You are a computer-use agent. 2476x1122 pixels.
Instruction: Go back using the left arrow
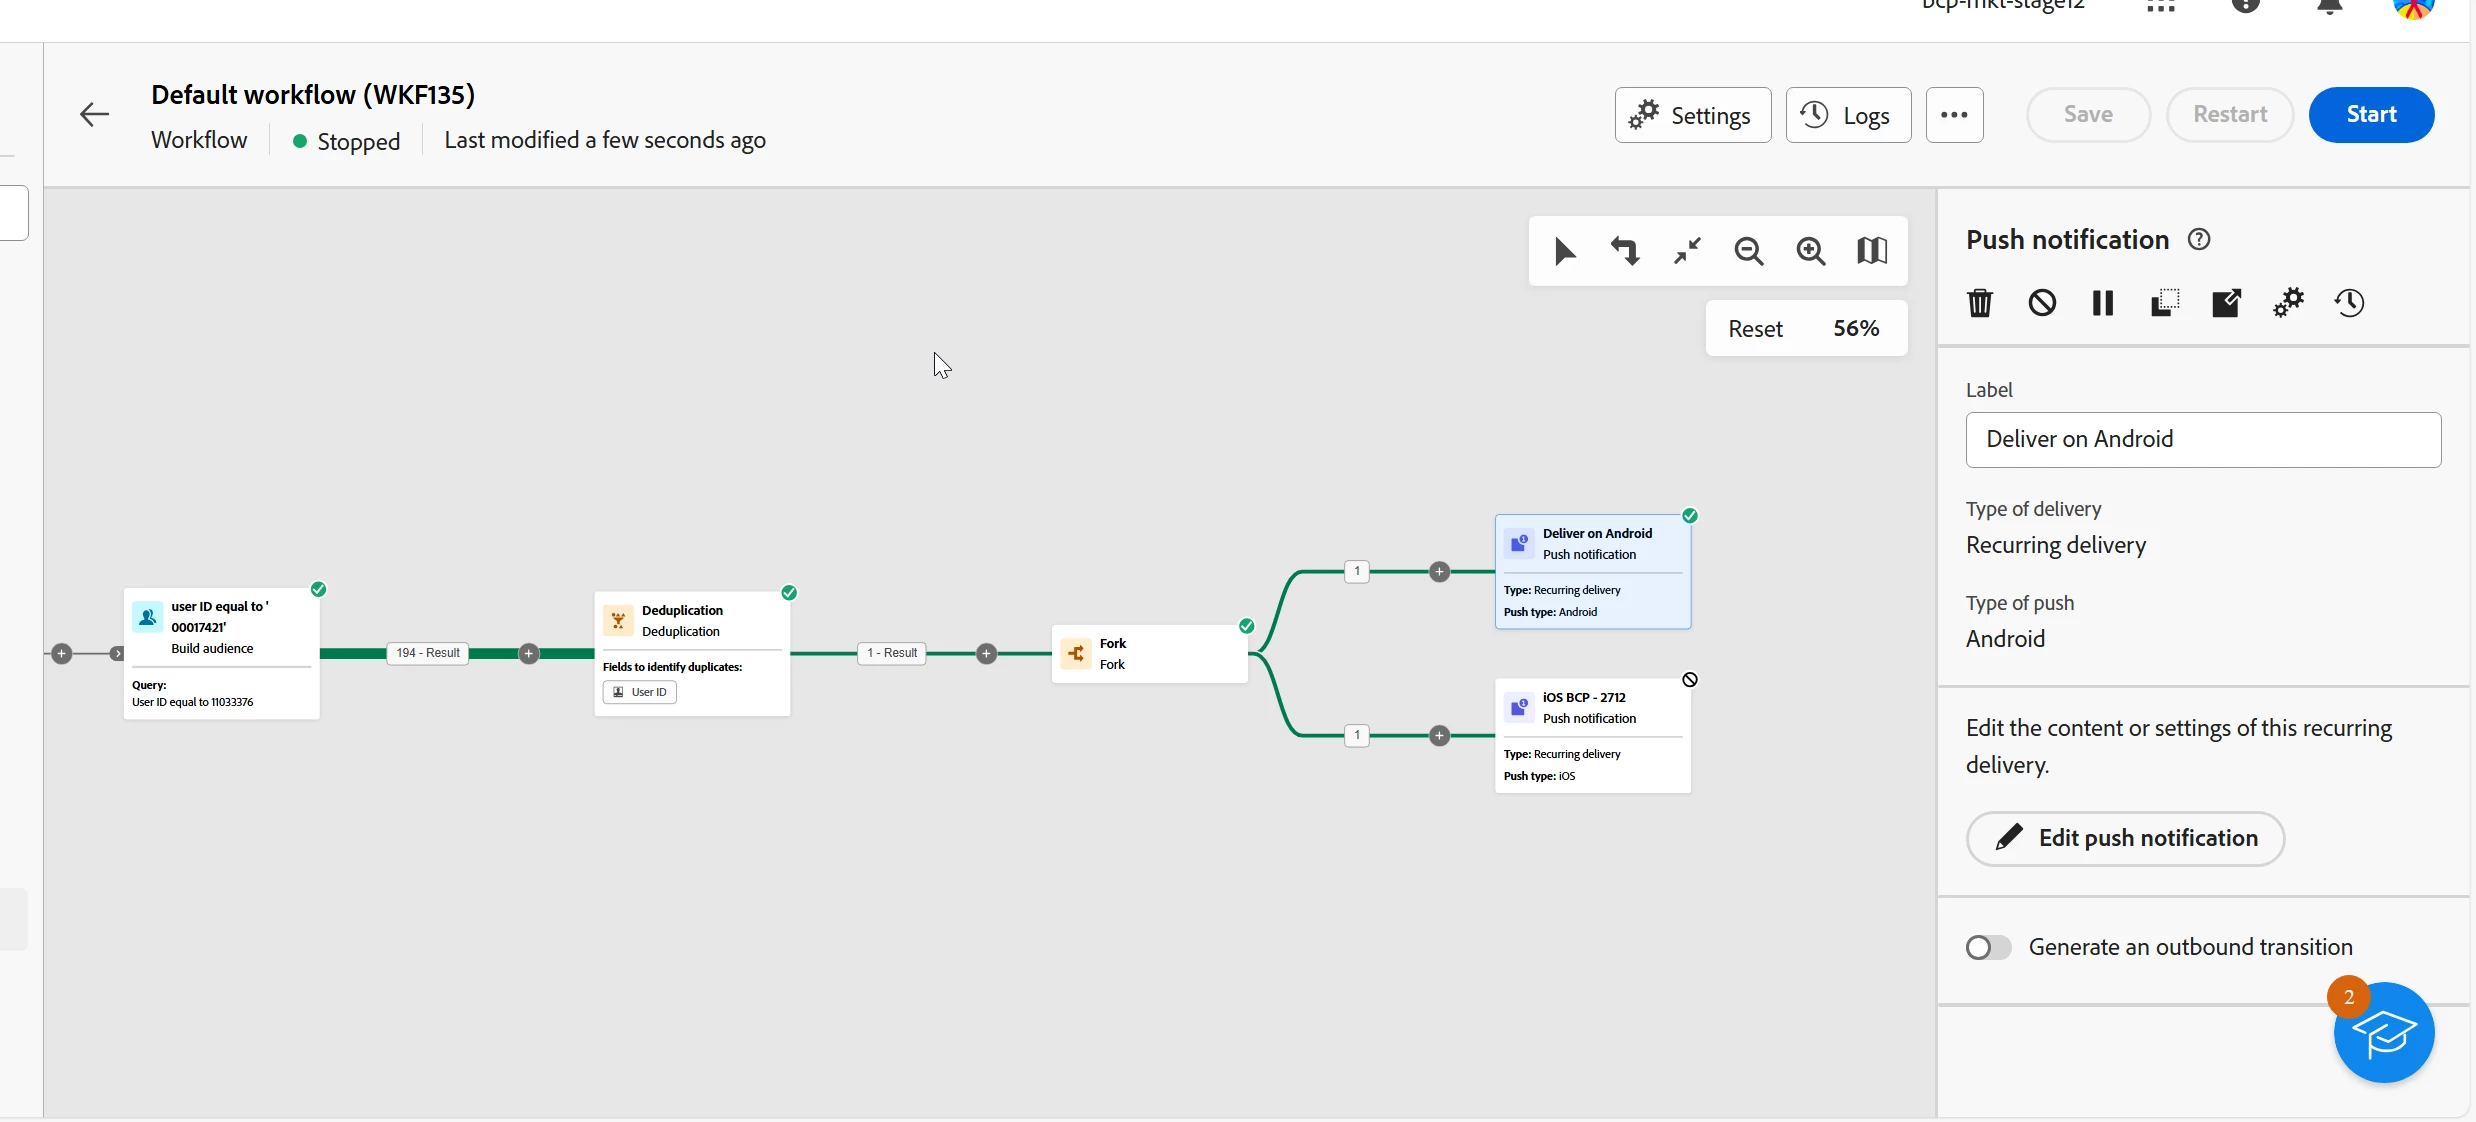(x=94, y=115)
